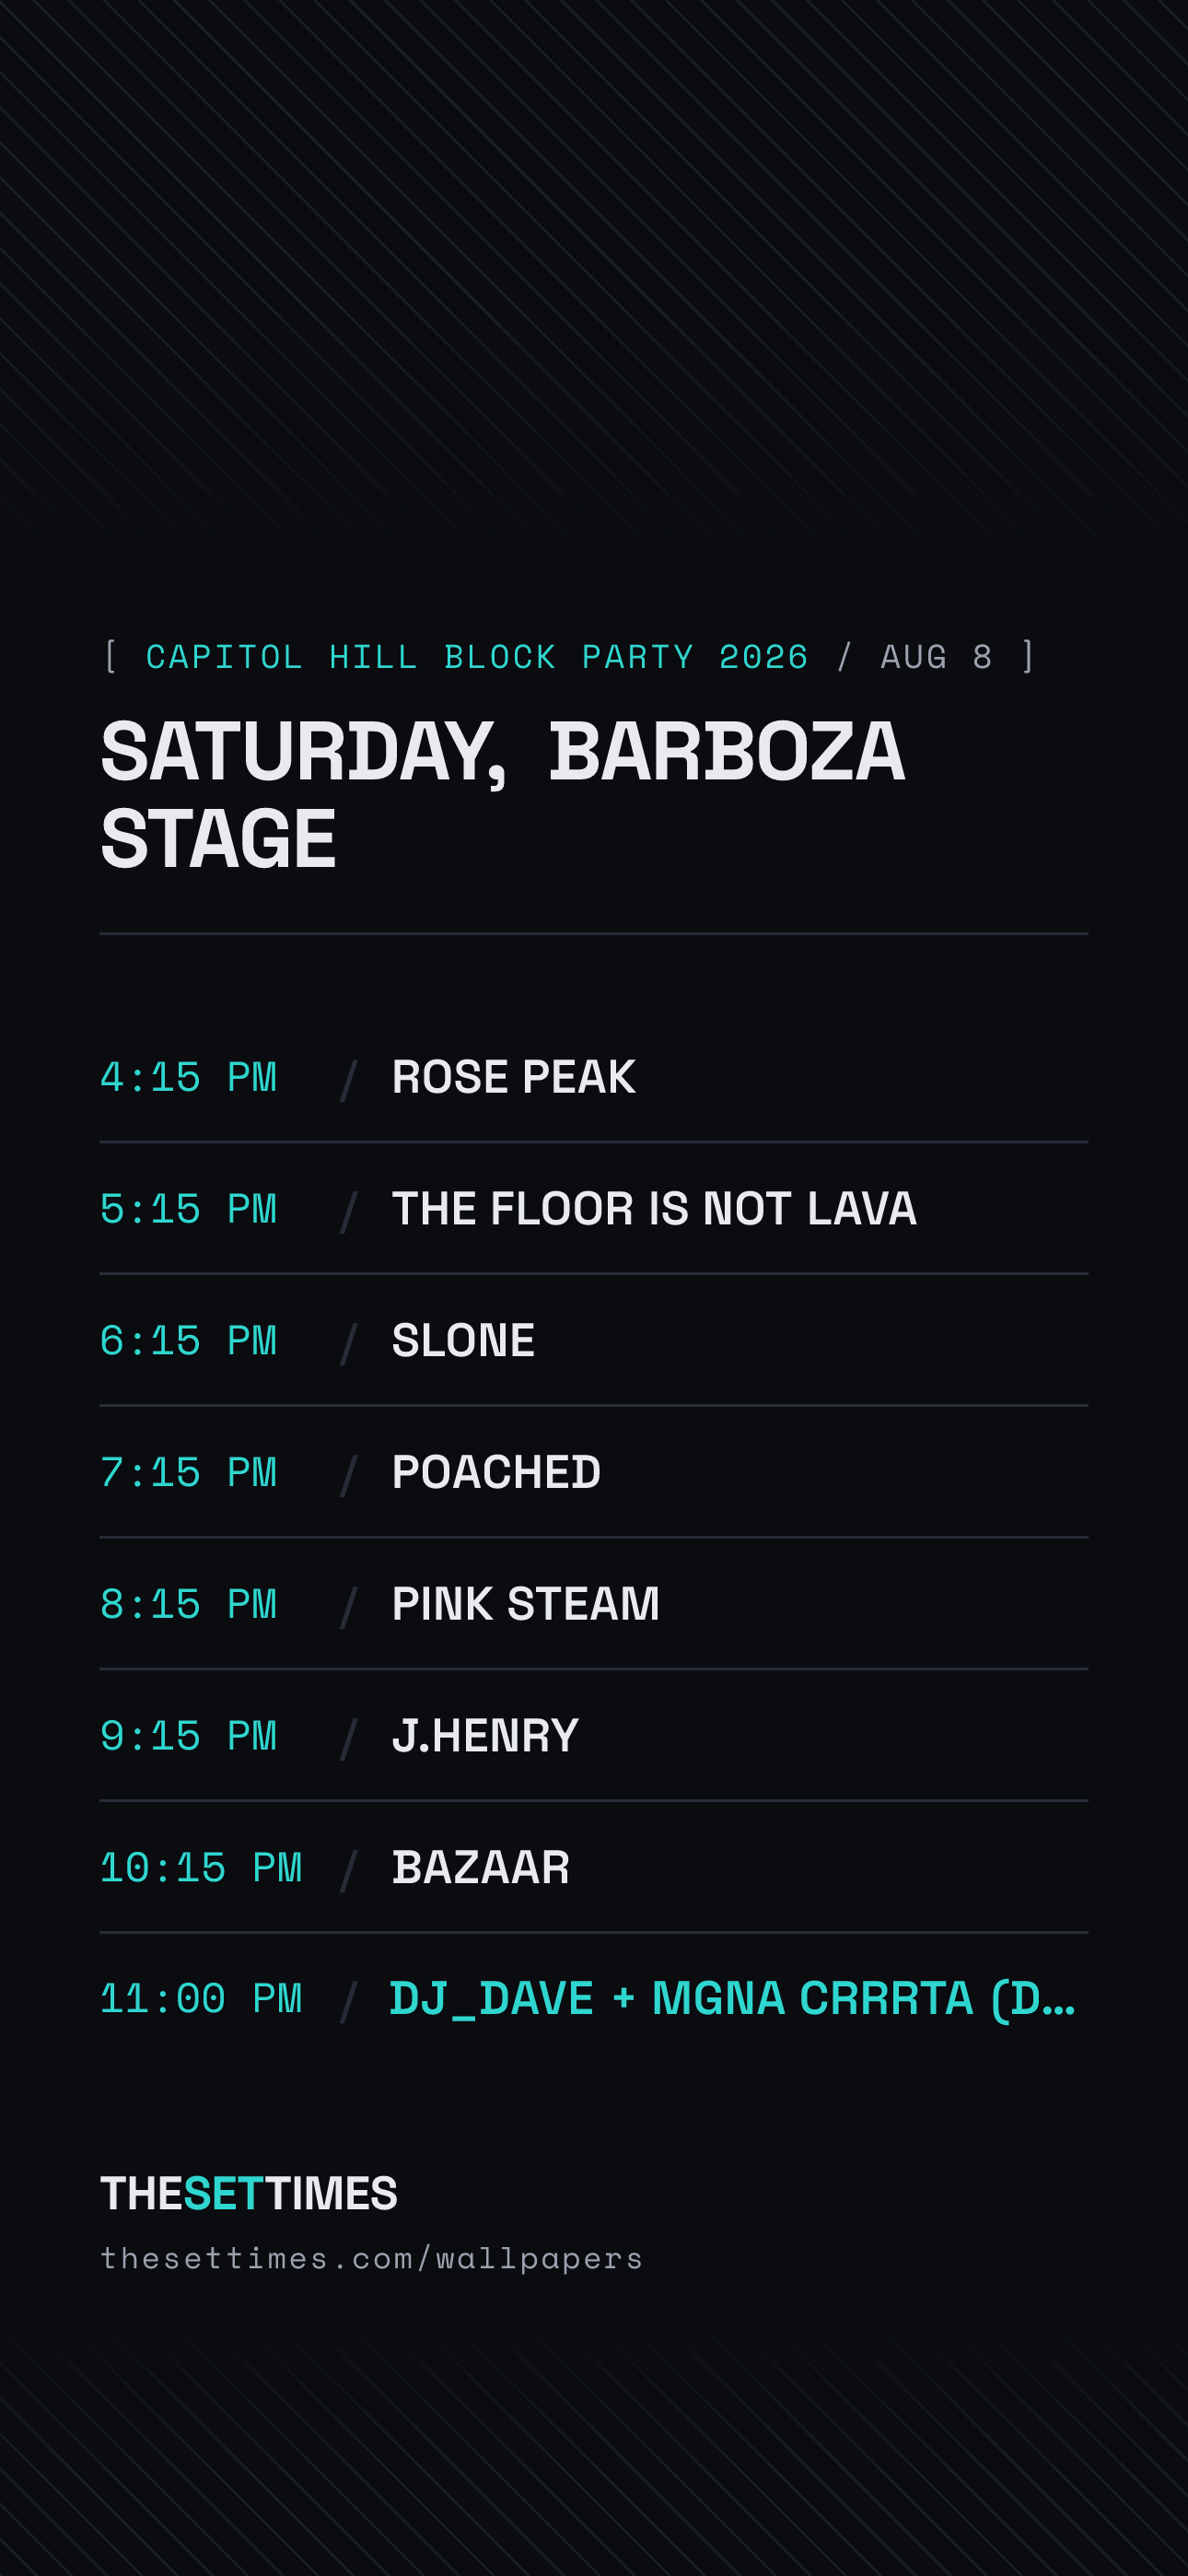Screen dimensions: 1188x2576
Task: Open the thesettimes.com/wallpapers link
Action: pos(371,2259)
